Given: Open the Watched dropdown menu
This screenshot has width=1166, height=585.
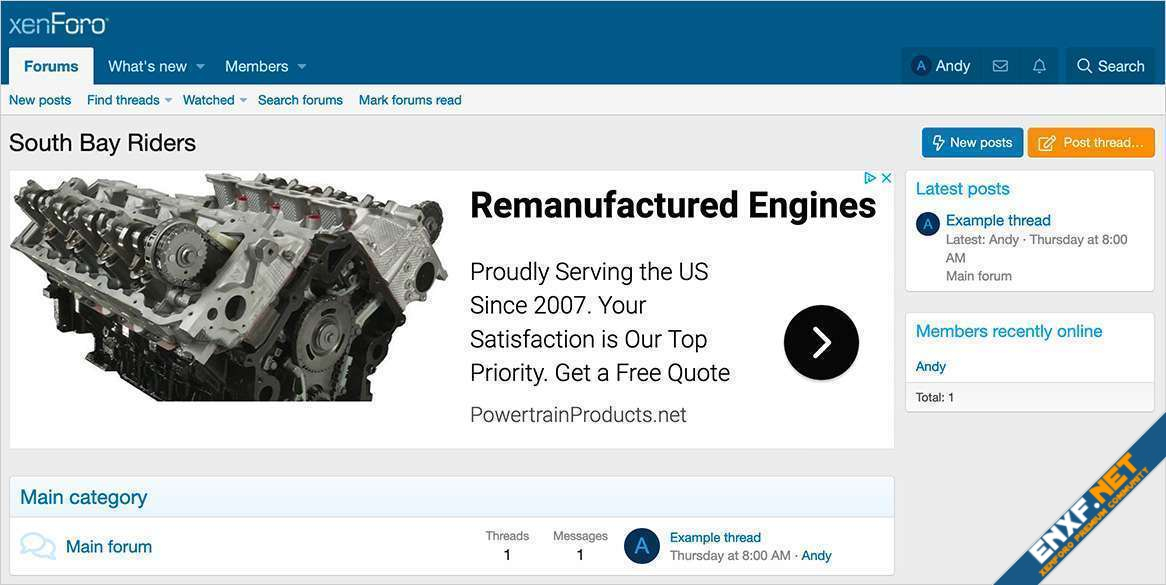Looking at the screenshot, I should [214, 100].
